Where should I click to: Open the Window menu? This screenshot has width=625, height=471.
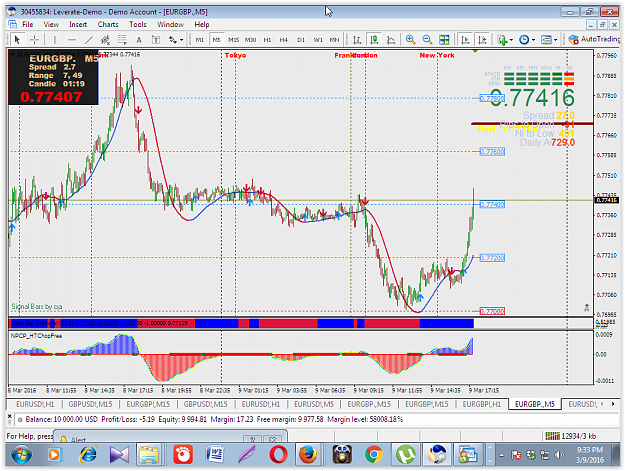tap(171, 24)
